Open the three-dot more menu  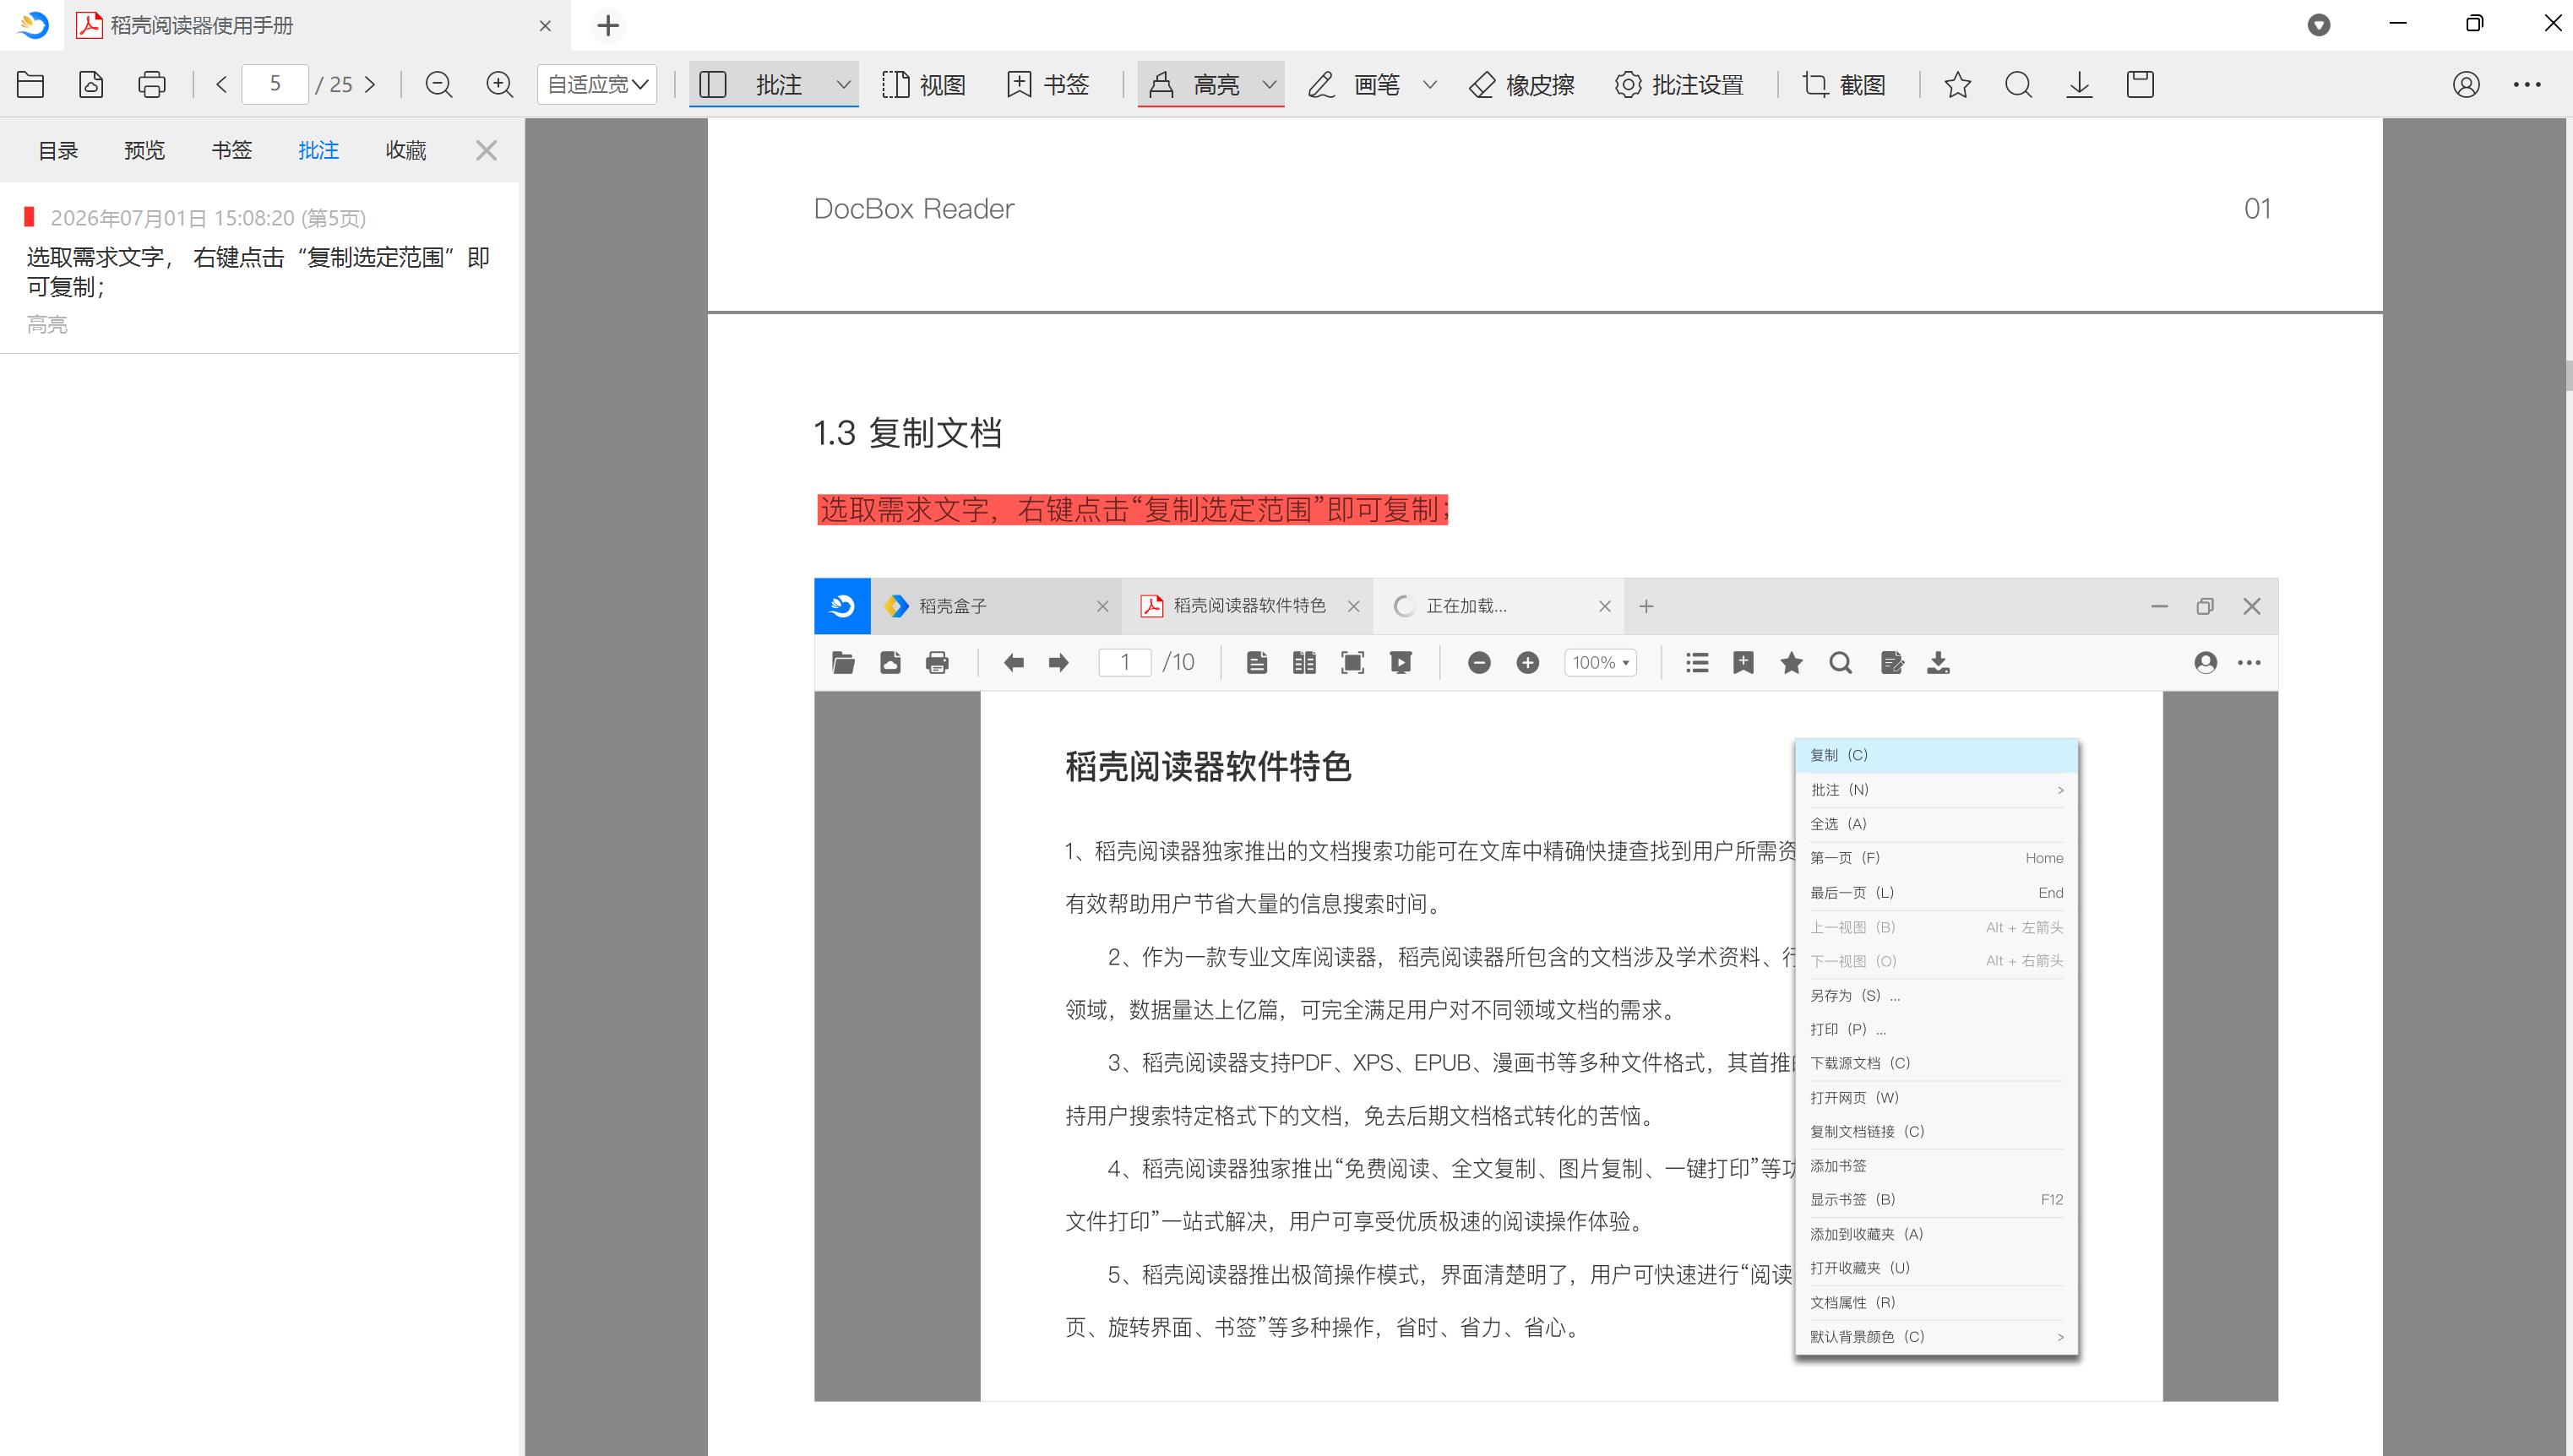2527,85
